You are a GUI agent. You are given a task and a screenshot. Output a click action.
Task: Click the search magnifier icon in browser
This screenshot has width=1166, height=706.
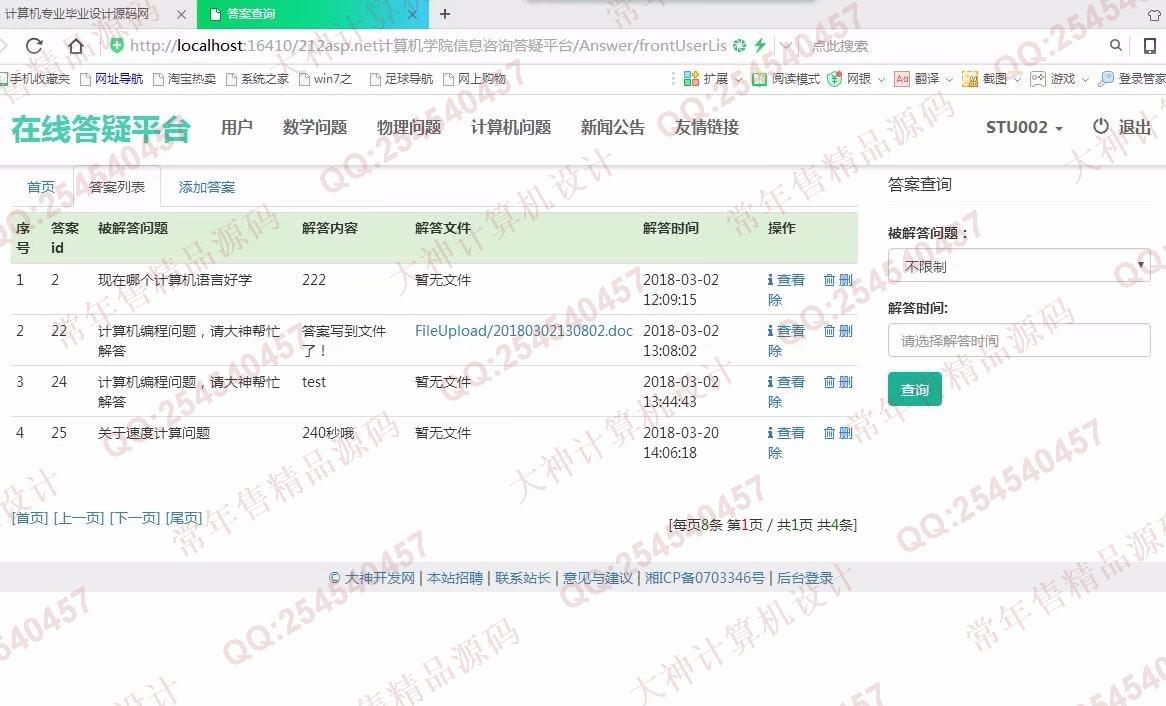[1116, 46]
